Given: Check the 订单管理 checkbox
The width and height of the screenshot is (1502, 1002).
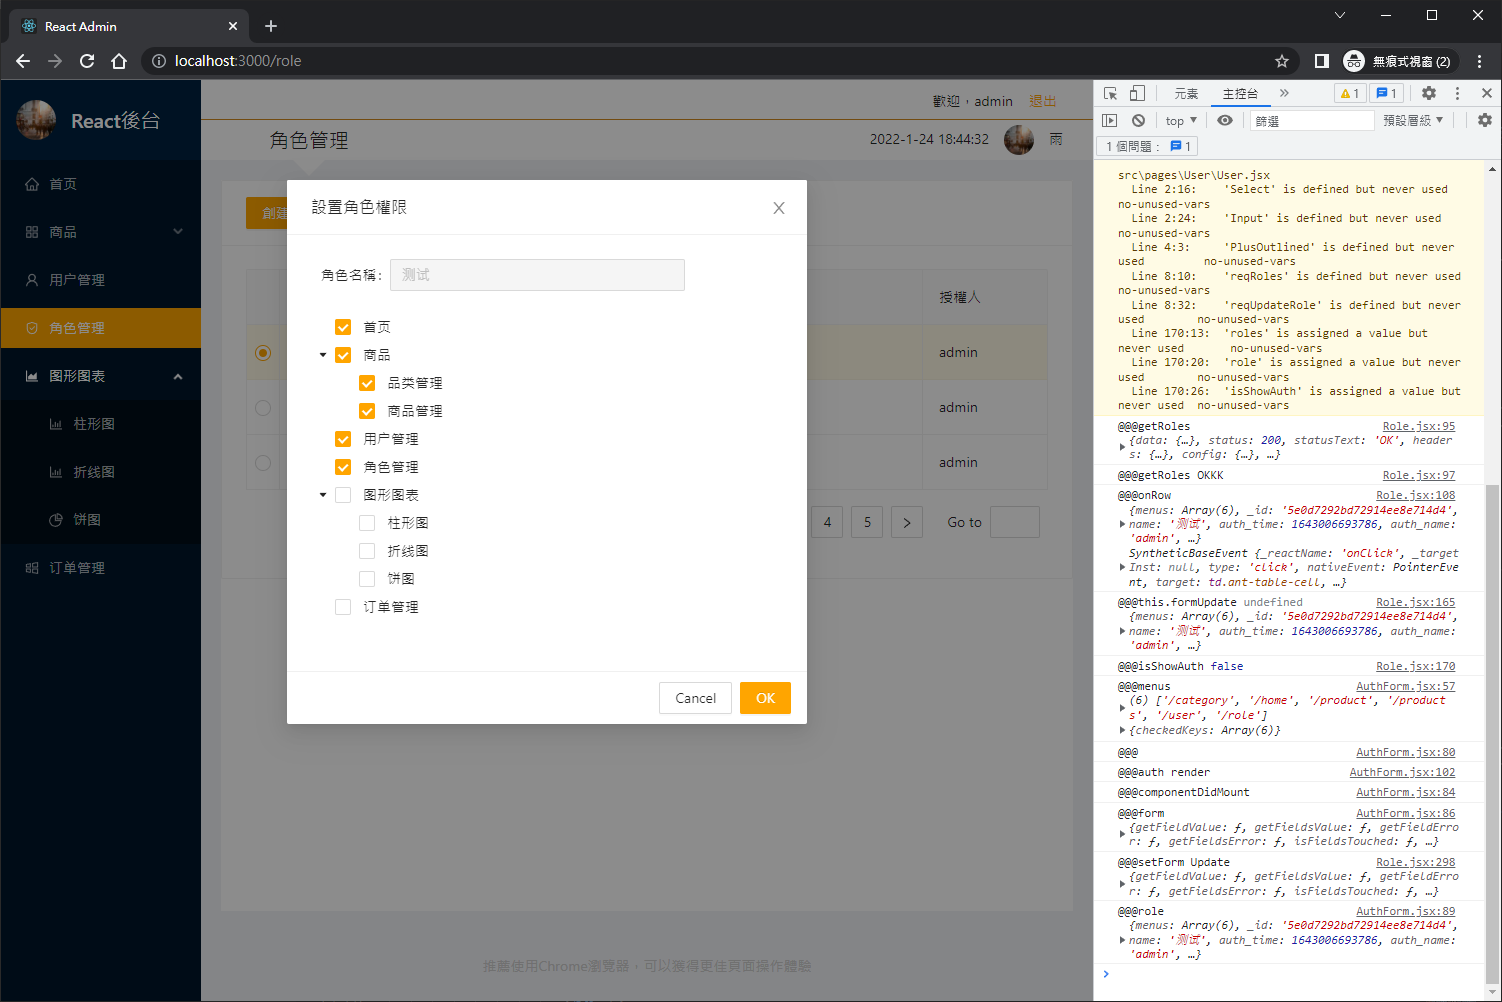Looking at the screenshot, I should point(343,607).
